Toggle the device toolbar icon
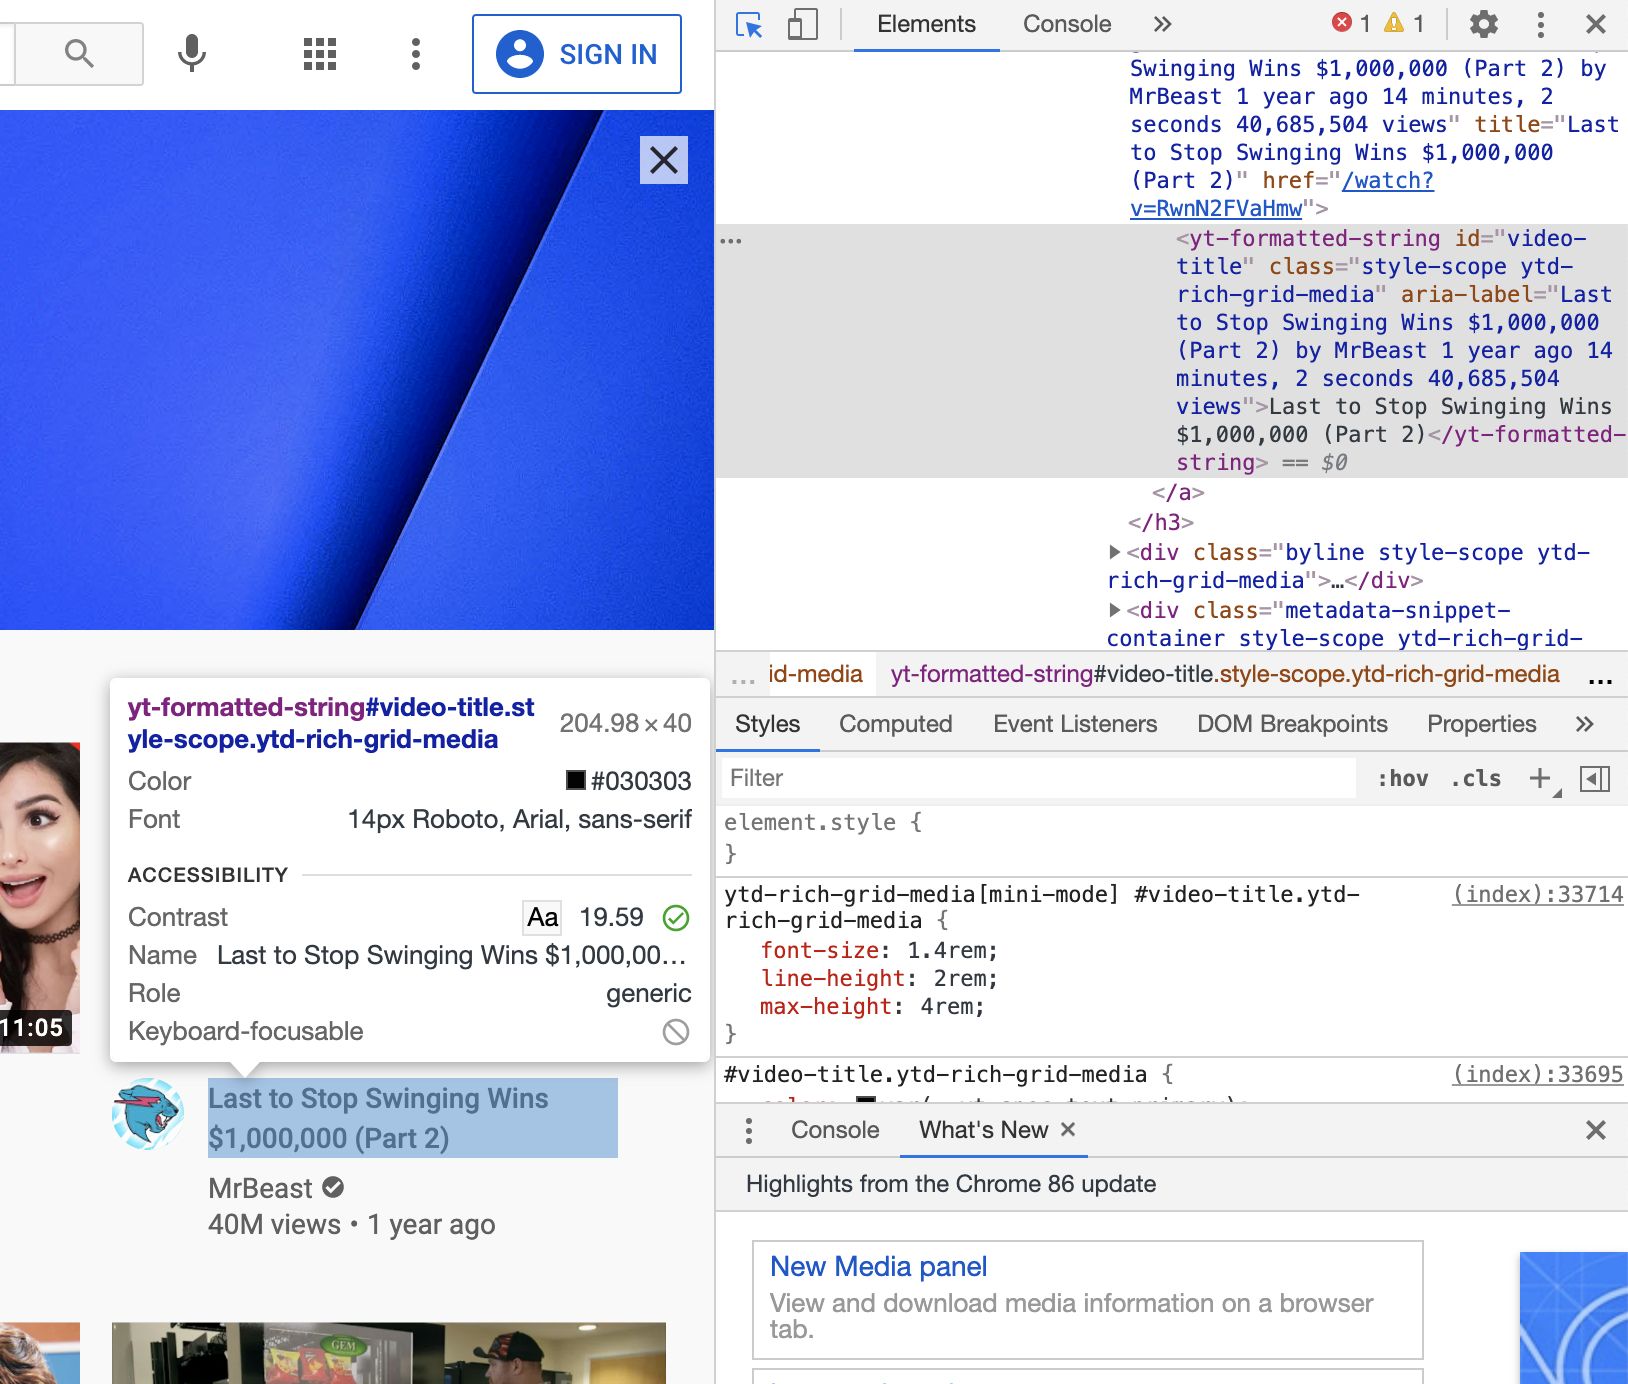 (802, 25)
